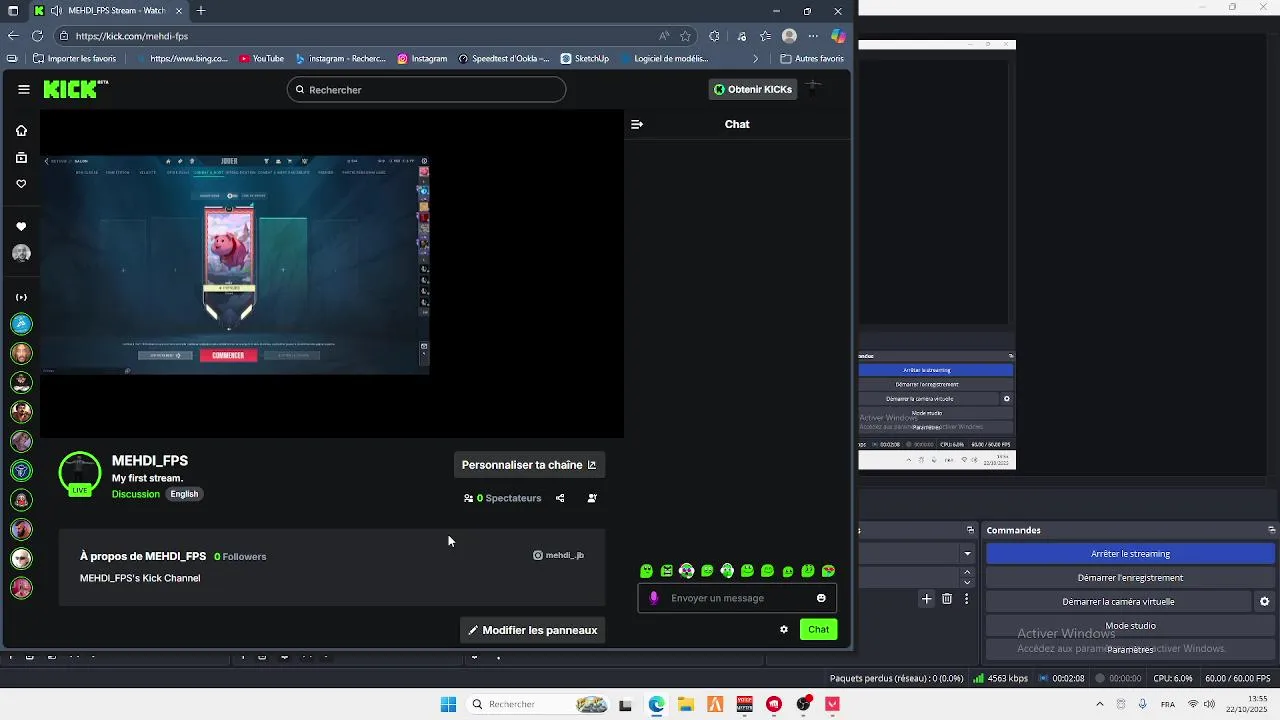Screen dimensions: 1280x720
Task: Expand bookmarks overflow chevron
Action: pyautogui.click(x=755, y=59)
